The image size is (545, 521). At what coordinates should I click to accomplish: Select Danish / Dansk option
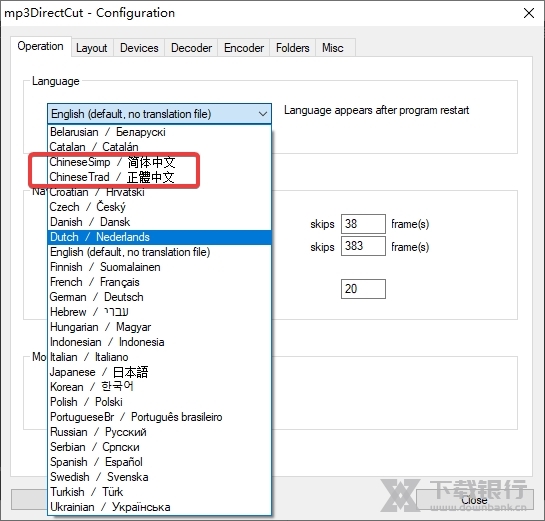[x=159, y=222]
